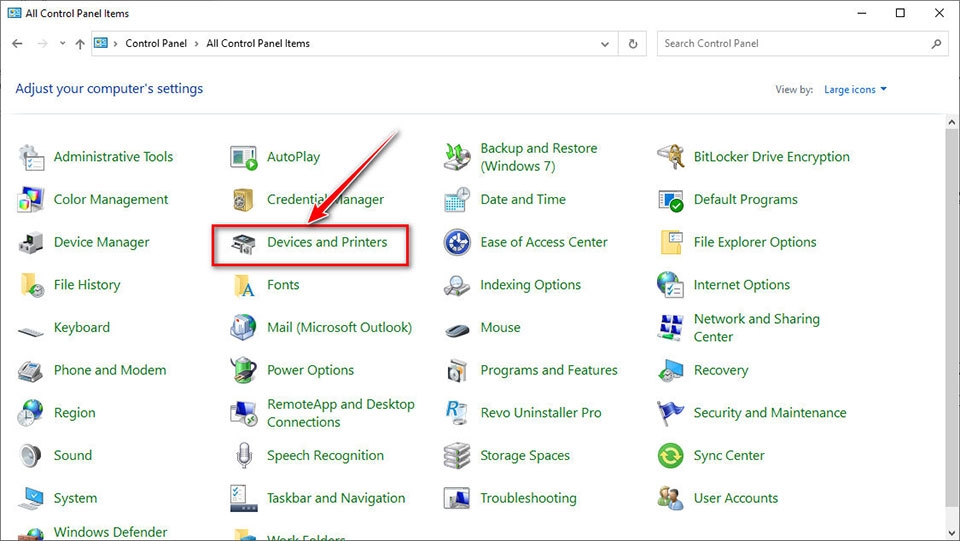This screenshot has width=960, height=541.
Task: Expand the recent locations chevron
Action: (62, 44)
